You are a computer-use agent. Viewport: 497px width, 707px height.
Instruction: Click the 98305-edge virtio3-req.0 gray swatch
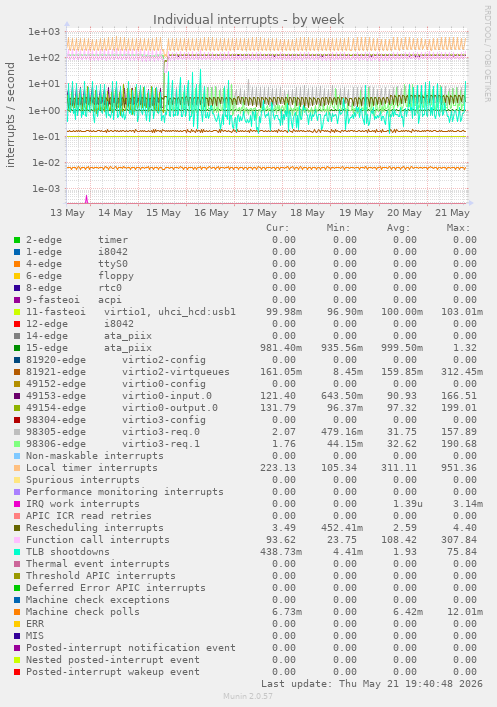17,432
